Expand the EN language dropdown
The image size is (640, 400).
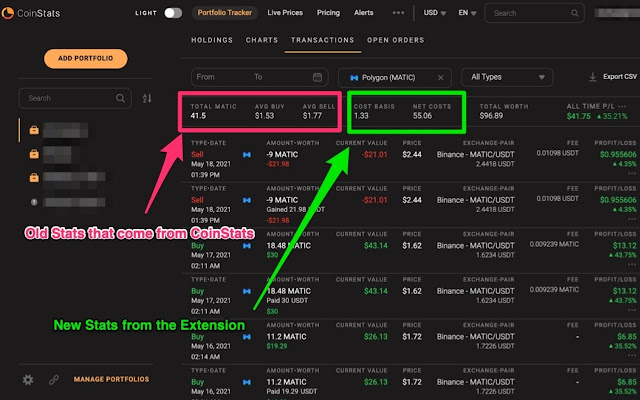click(467, 13)
